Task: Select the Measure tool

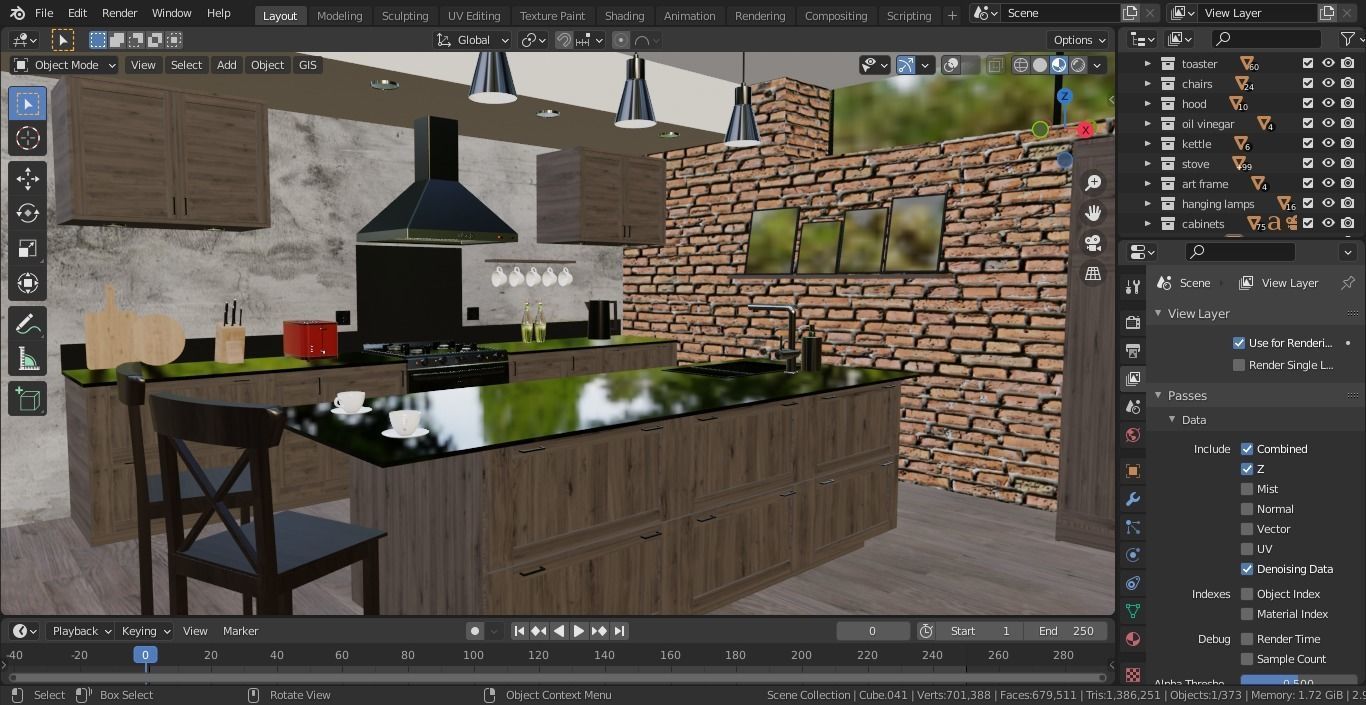Action: (28, 359)
